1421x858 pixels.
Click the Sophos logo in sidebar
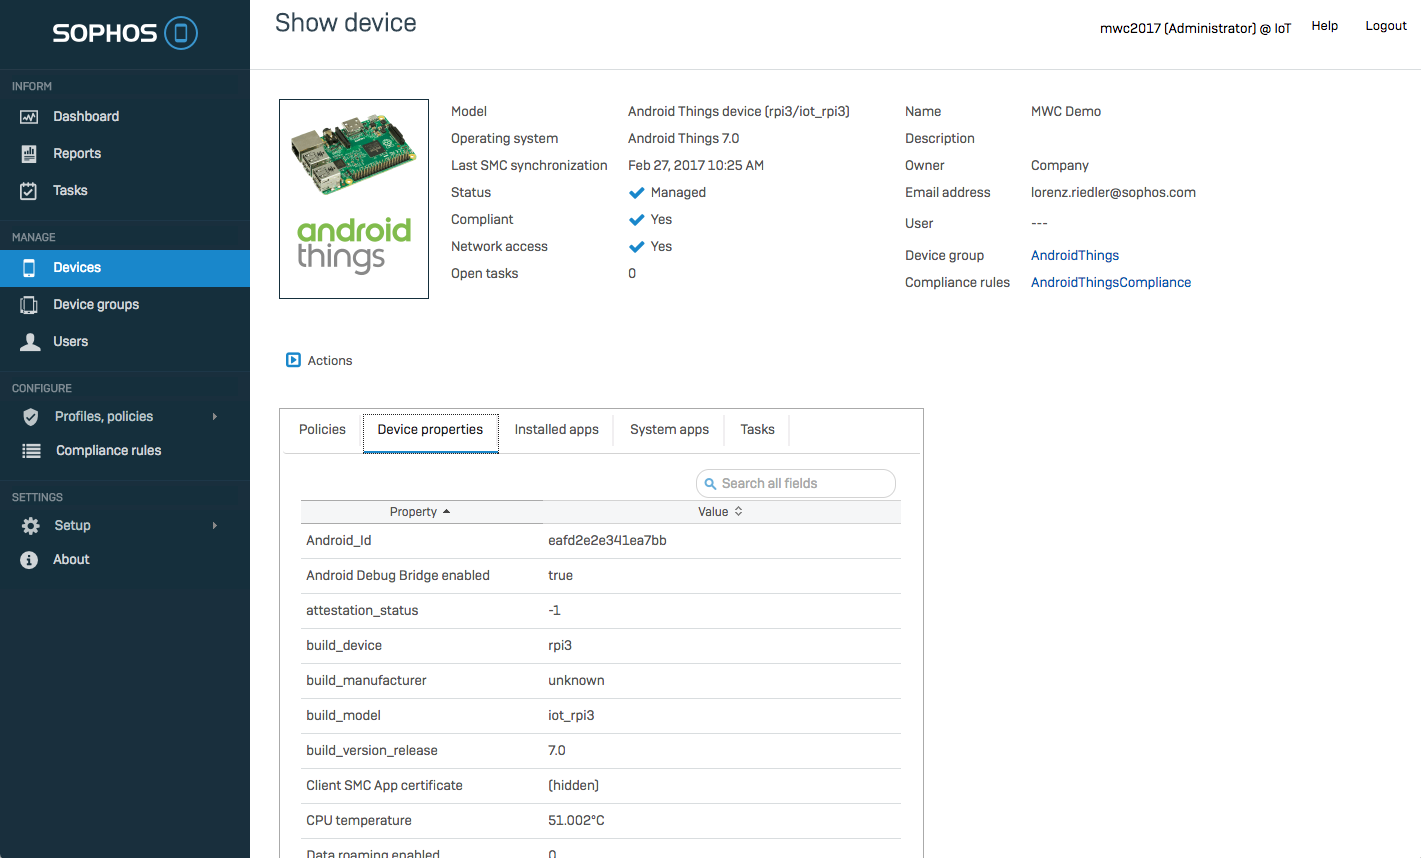pos(125,33)
